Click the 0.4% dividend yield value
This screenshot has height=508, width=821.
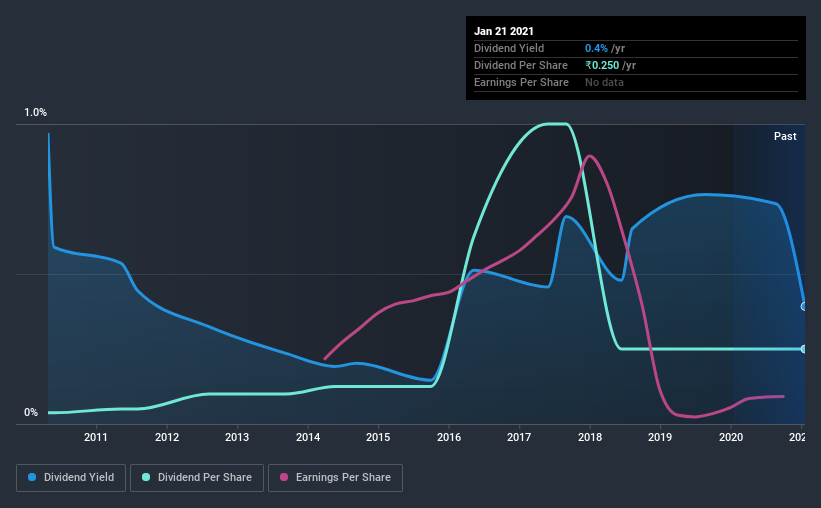click(x=596, y=48)
